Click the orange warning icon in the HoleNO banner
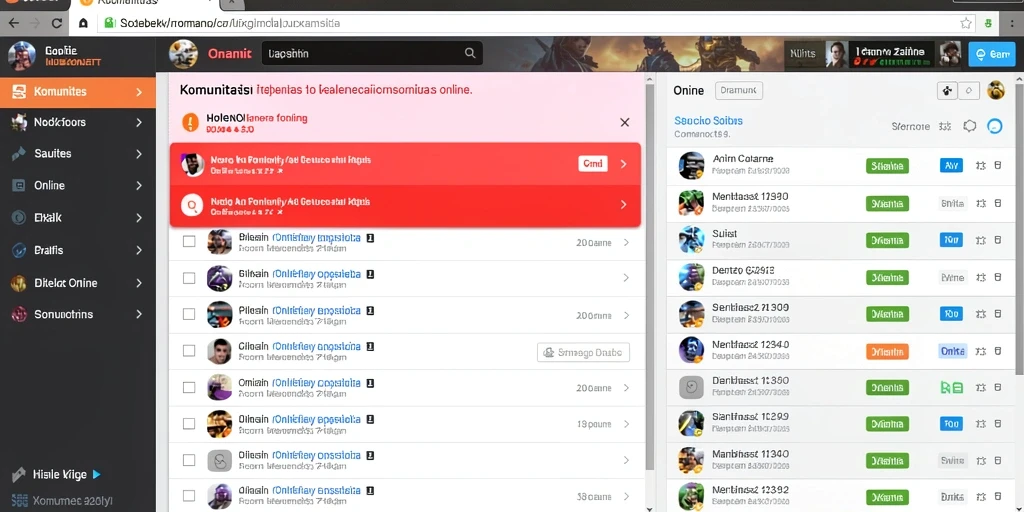 point(190,122)
